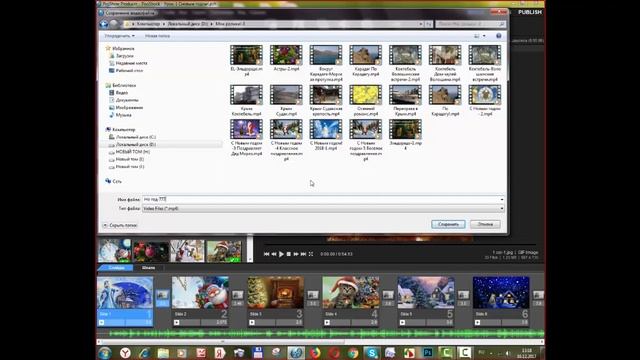Switch to the Шкала timeline tab
Viewport: 640px width, 360px height.
[149, 268]
